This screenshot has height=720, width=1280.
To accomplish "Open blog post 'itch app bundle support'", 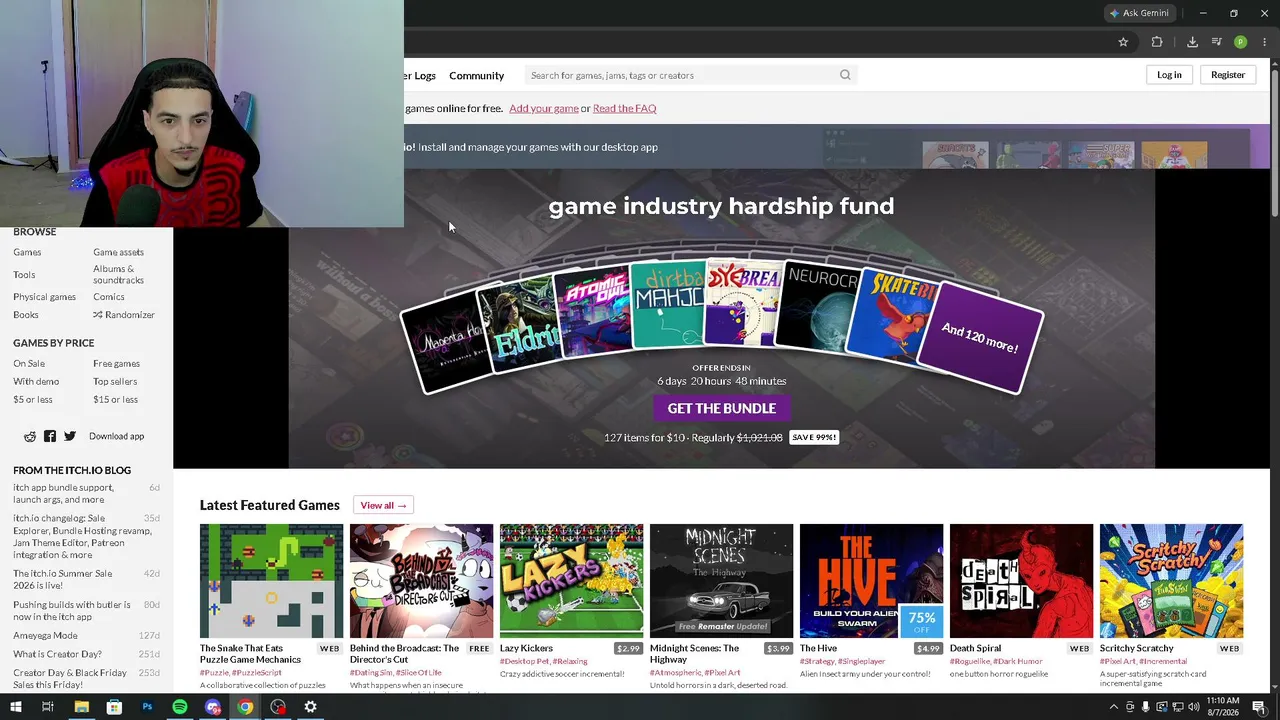I will [63, 493].
